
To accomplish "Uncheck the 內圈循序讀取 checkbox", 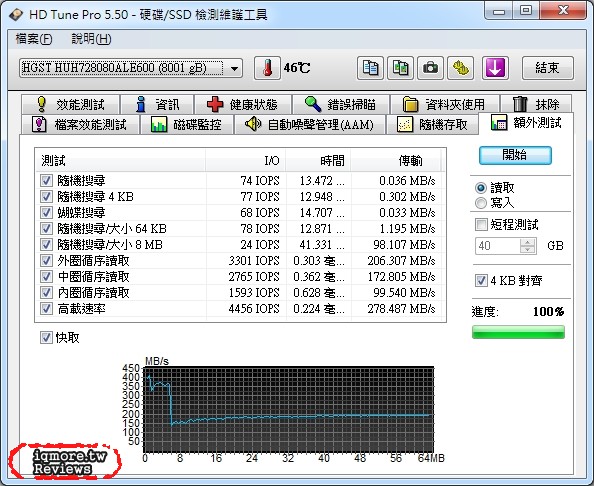I will (x=46, y=292).
